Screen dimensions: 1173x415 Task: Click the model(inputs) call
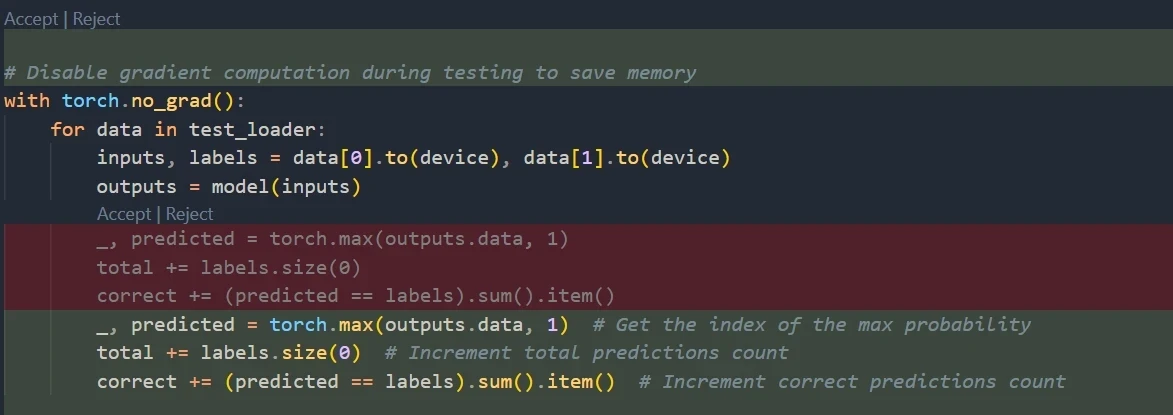click(285, 187)
